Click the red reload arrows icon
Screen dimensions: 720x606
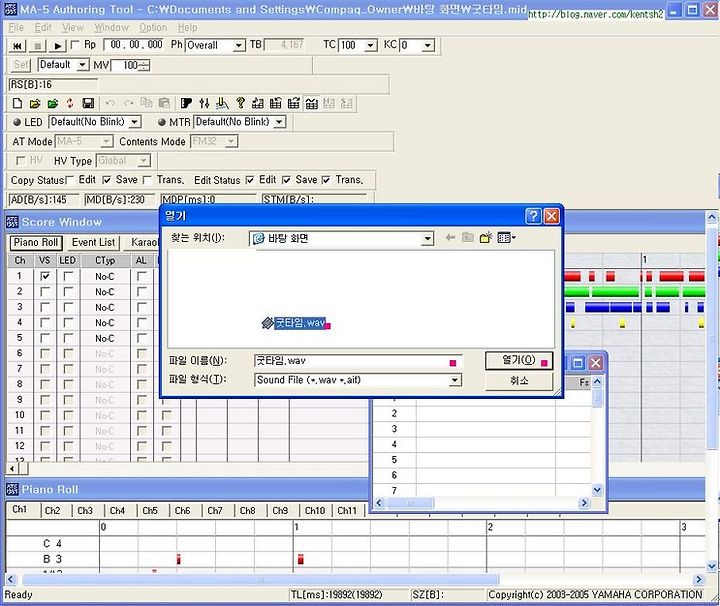[70, 104]
